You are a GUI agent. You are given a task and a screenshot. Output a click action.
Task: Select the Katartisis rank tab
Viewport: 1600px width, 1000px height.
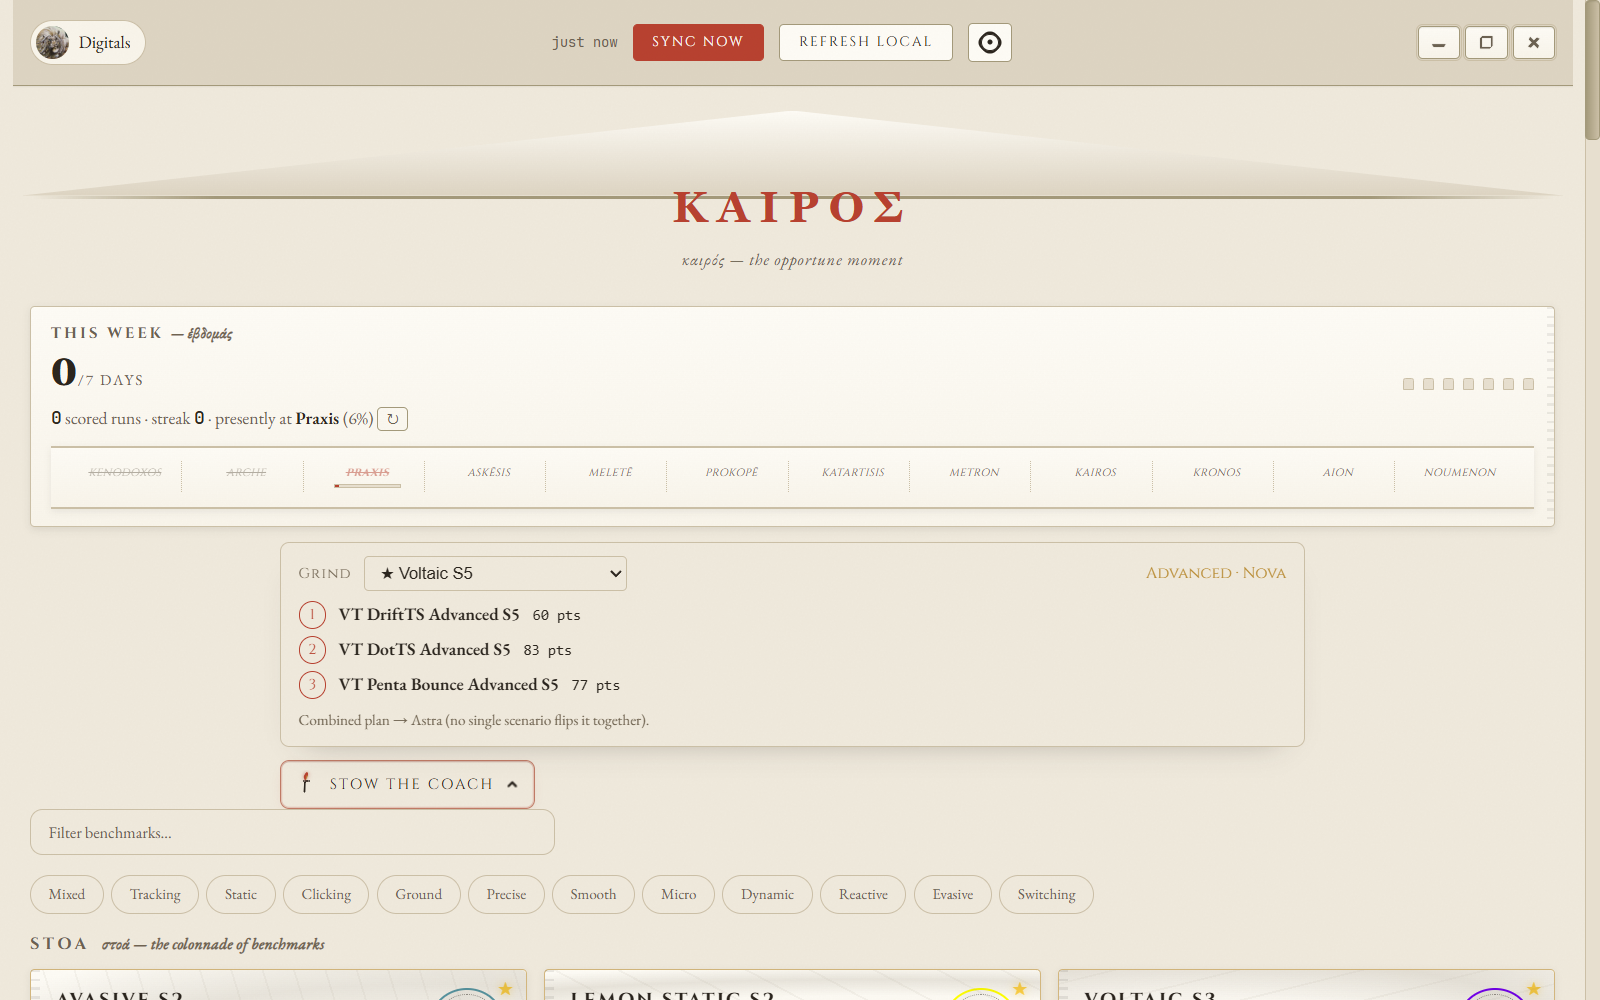853,472
